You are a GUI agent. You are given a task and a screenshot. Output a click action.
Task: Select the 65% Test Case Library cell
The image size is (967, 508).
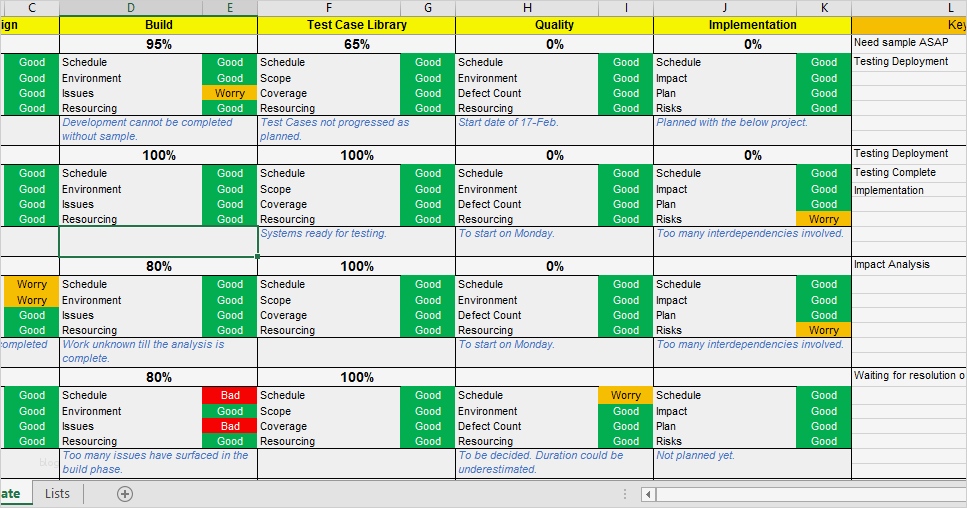pos(356,44)
